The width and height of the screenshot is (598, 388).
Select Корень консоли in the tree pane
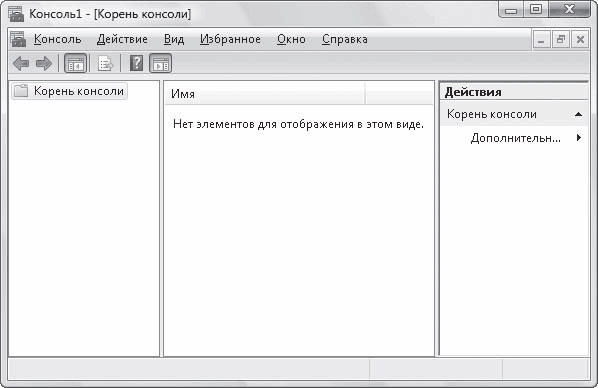pos(69,91)
